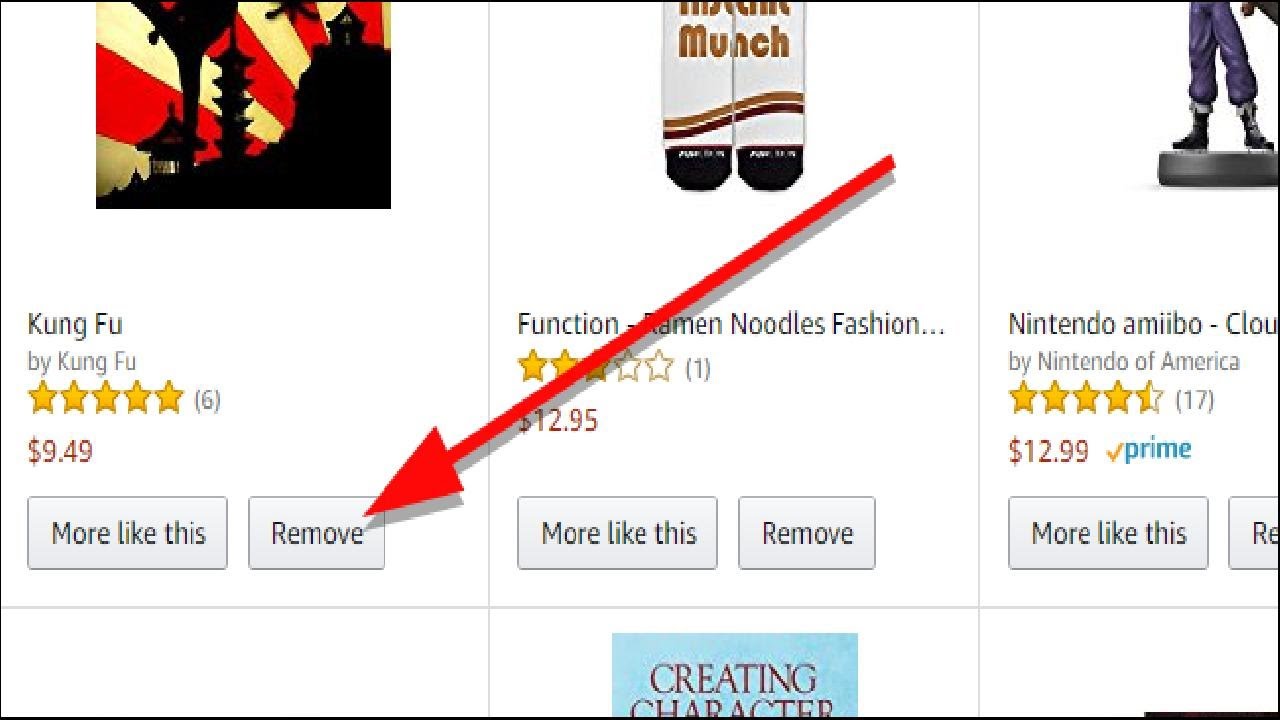This screenshot has height=720, width=1280.
Task: Open the Nintendo amiibo product title link
Action: pyautogui.click(x=1144, y=324)
